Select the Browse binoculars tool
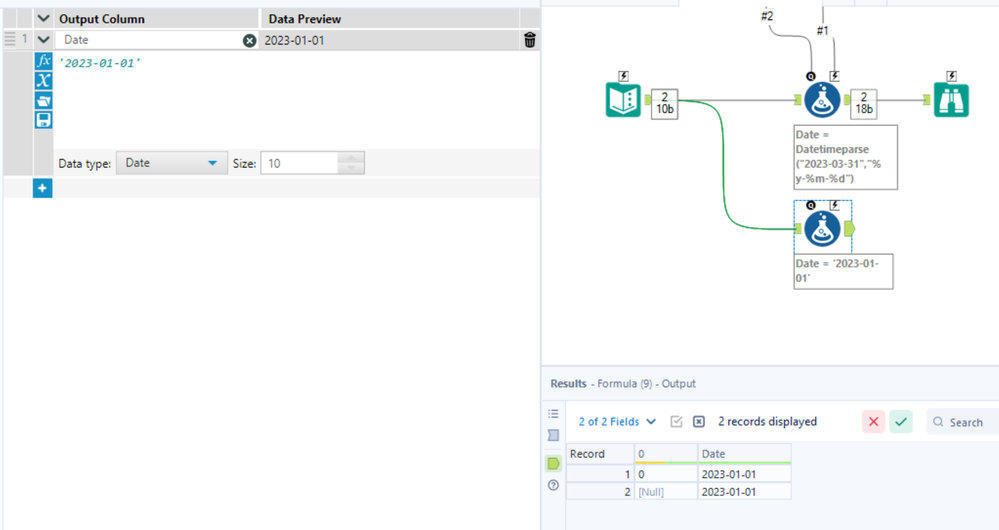 tap(951, 100)
